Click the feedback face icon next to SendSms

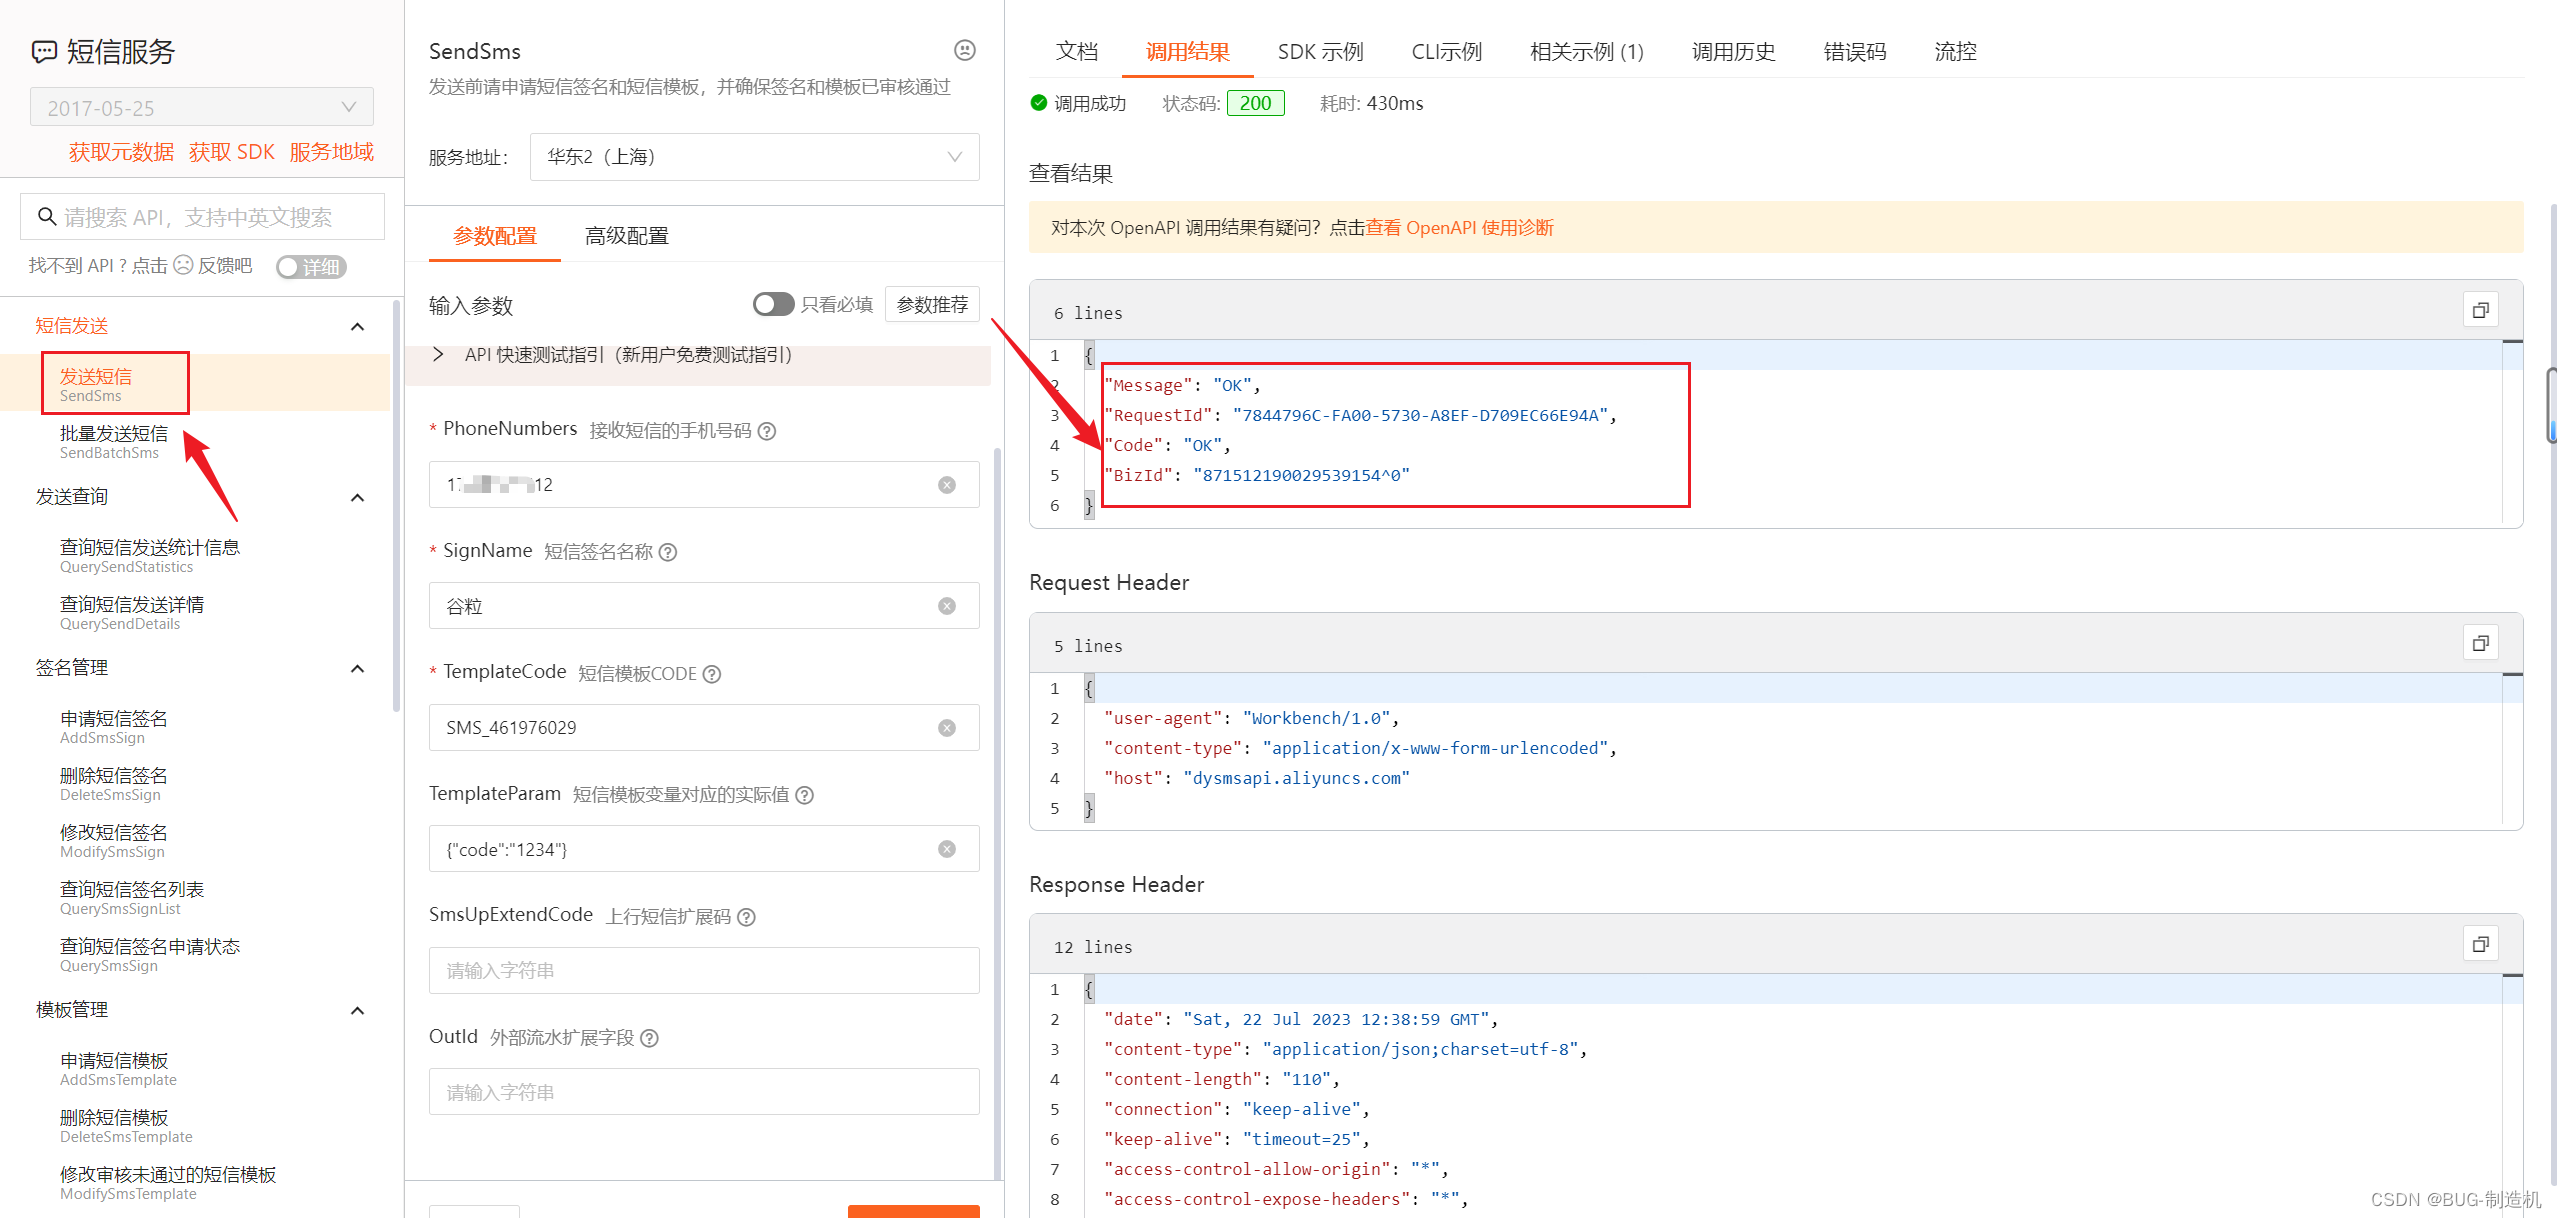(964, 50)
